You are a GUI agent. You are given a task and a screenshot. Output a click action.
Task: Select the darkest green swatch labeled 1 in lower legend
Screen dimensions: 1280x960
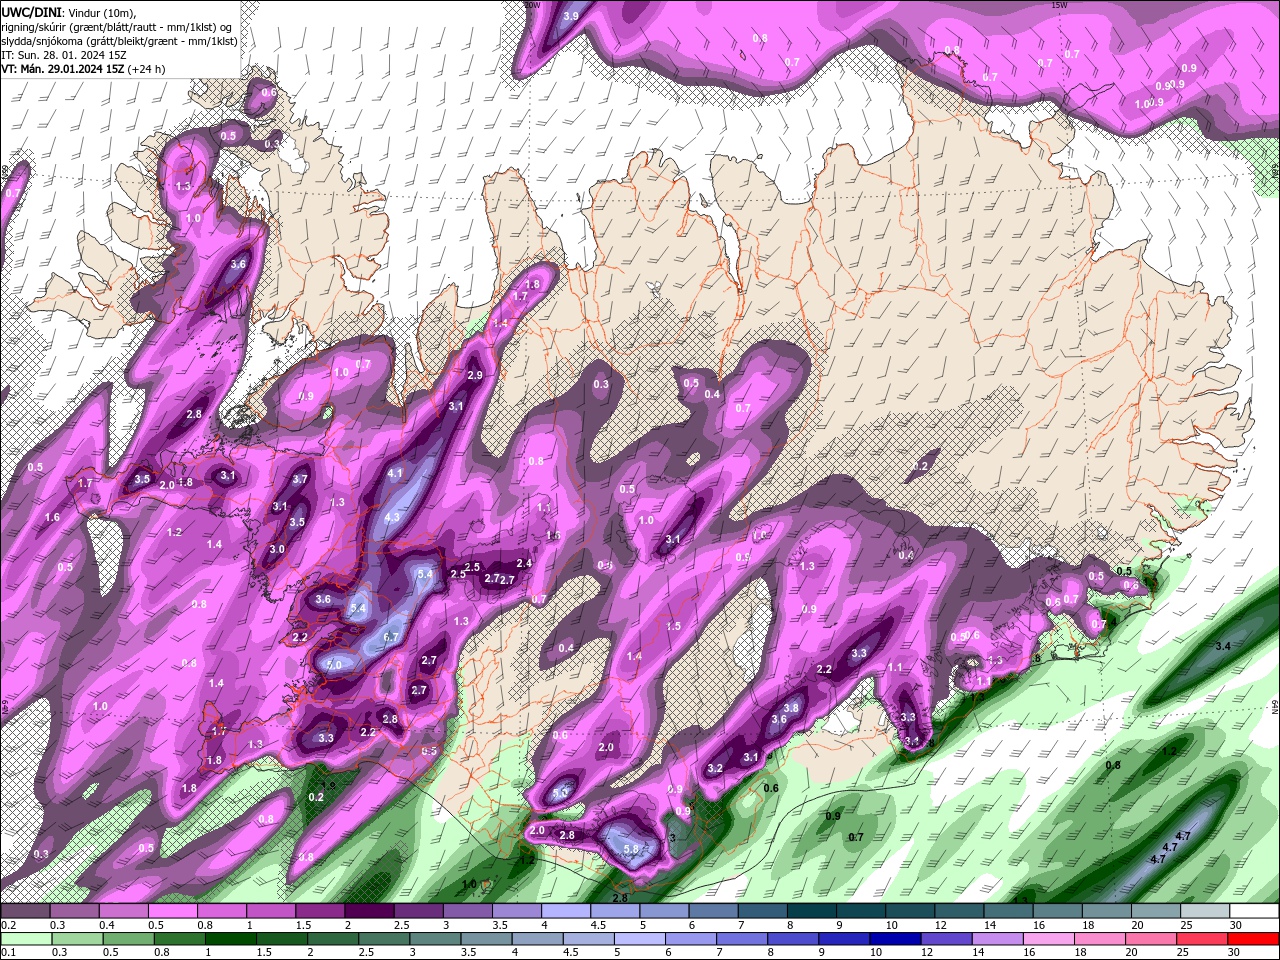pos(231,939)
